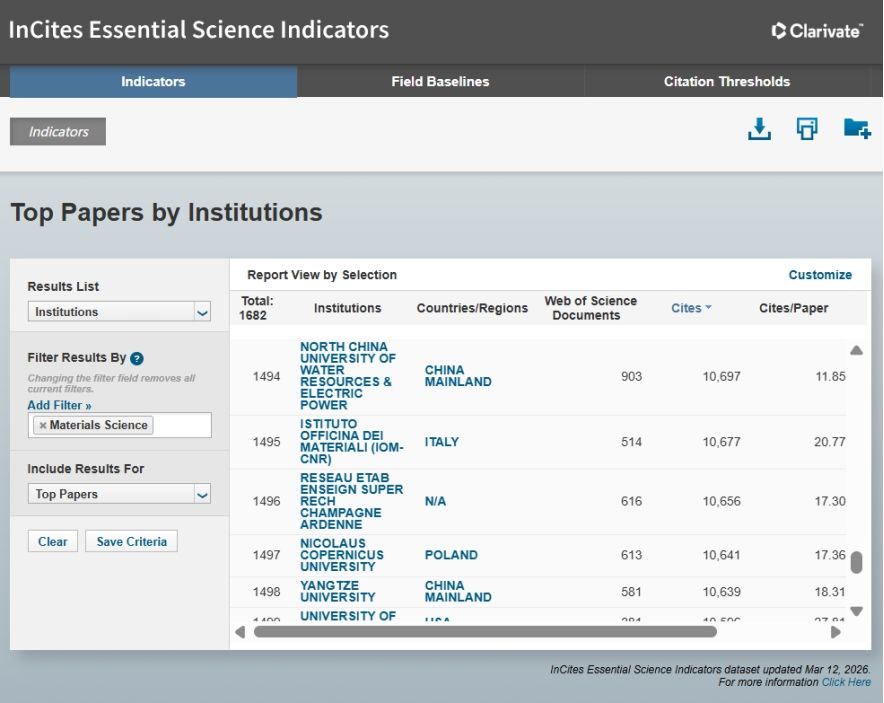
Task: Switch to the Field Baselines tab
Action: pyautogui.click(x=440, y=82)
